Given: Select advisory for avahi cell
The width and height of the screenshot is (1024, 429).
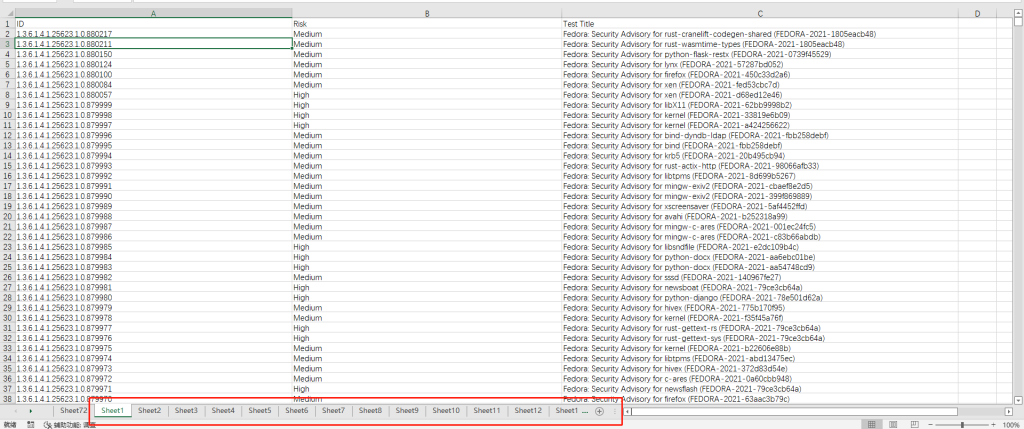Looking at the screenshot, I should 760,216.
